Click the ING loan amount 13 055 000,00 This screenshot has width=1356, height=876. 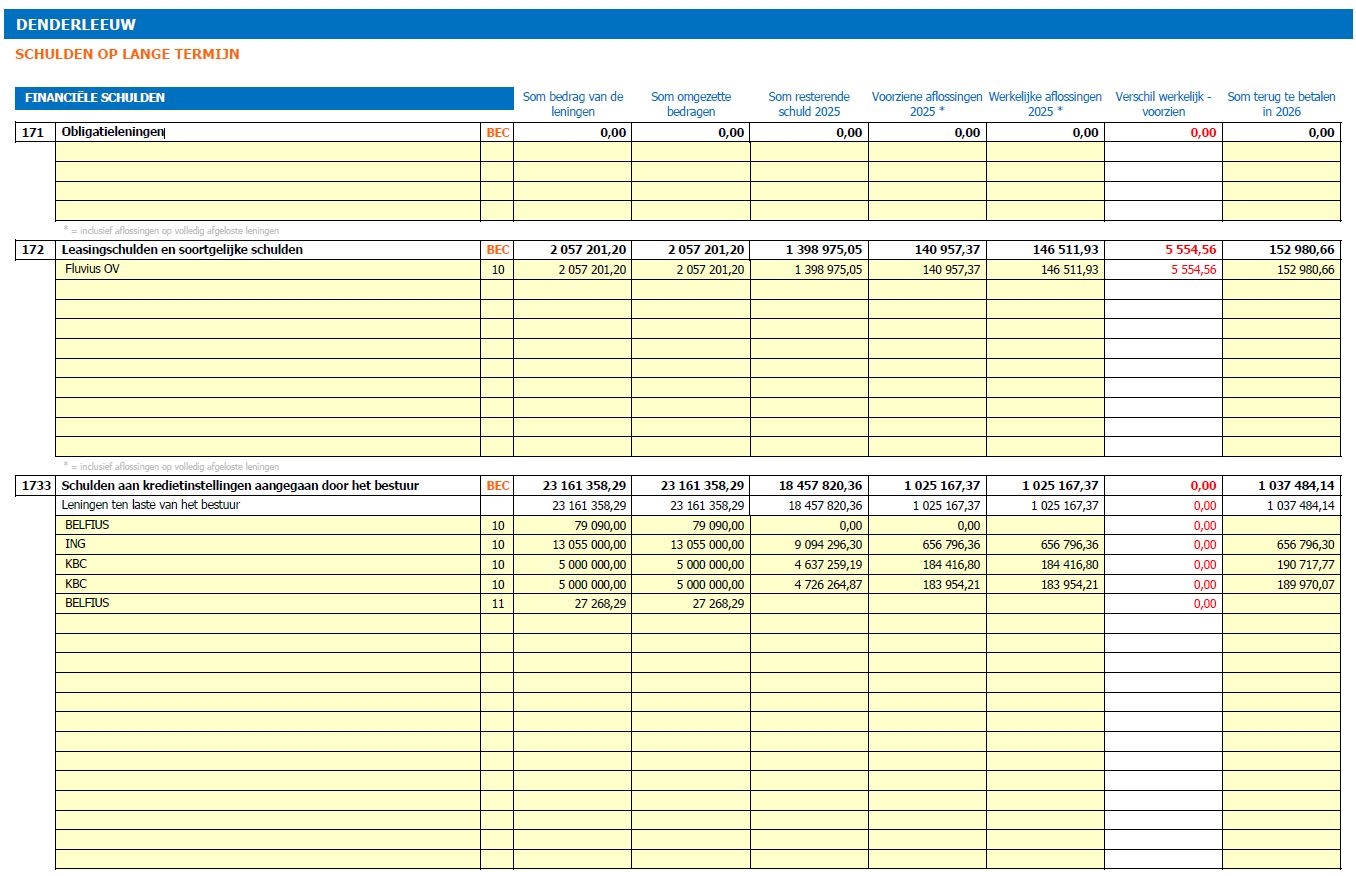pyautogui.click(x=572, y=545)
